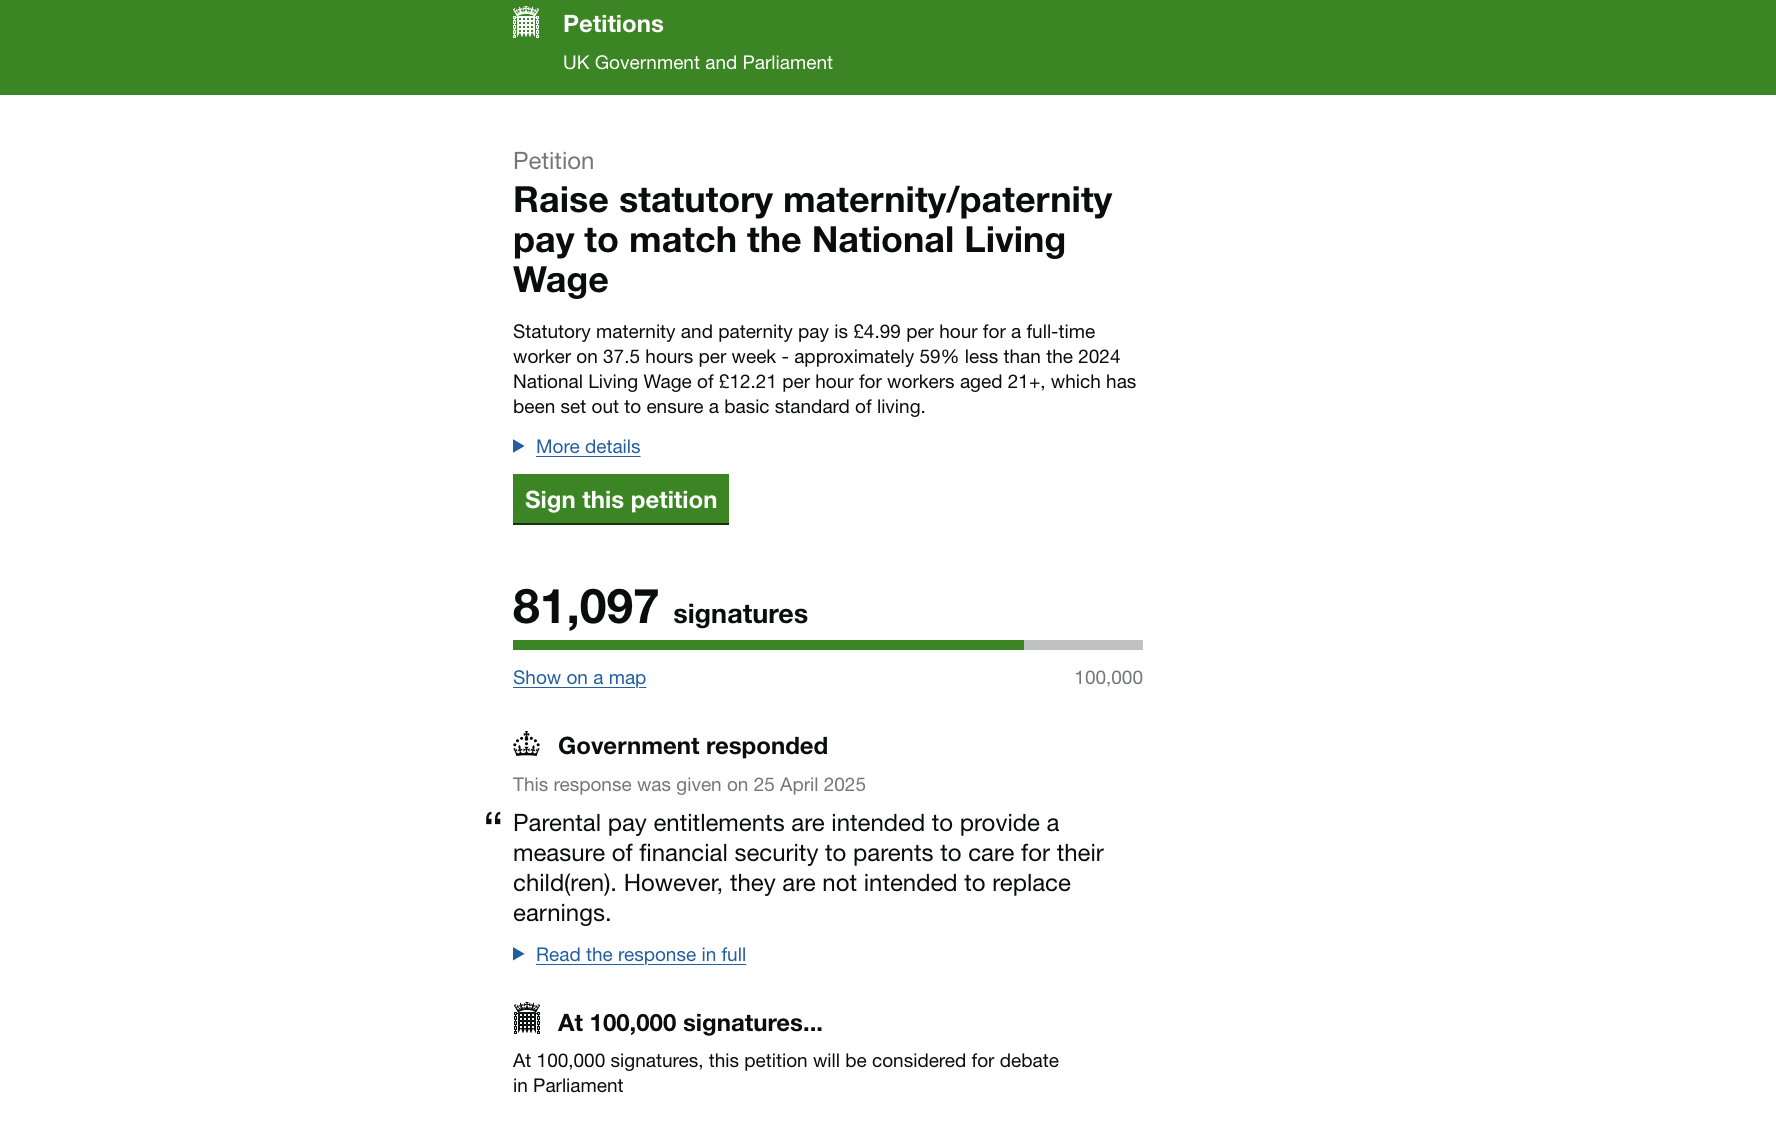The height and width of the screenshot is (1122, 1776).
Task: Click the petition title heading
Action: click(812, 240)
